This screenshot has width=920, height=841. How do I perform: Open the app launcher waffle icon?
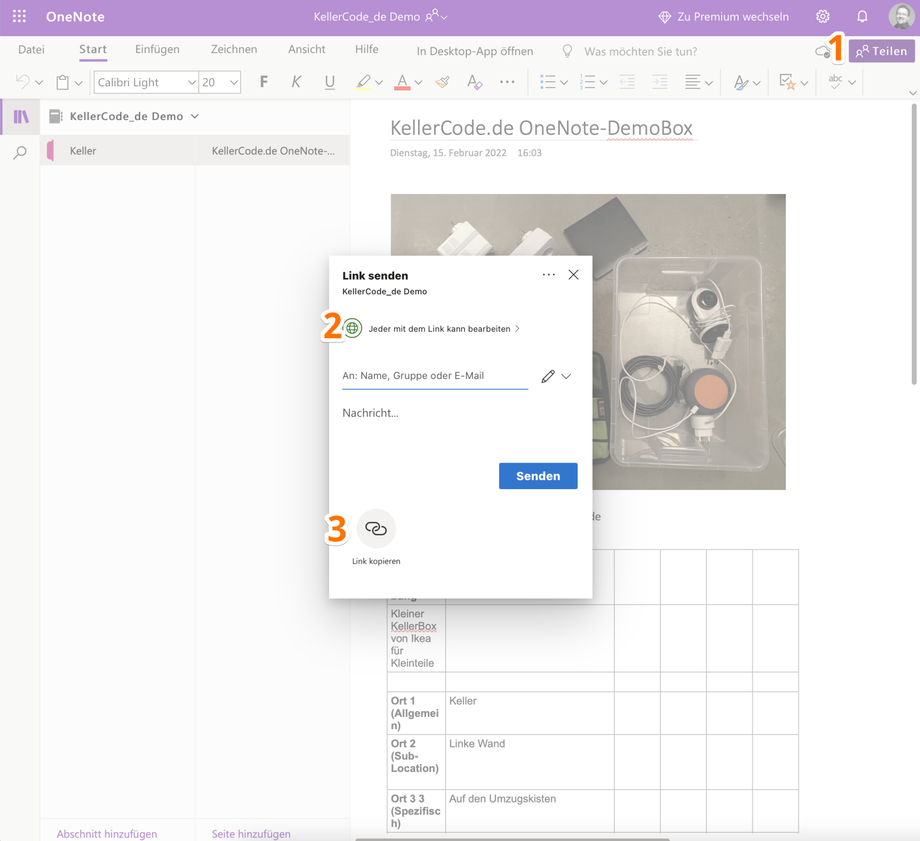(19, 16)
